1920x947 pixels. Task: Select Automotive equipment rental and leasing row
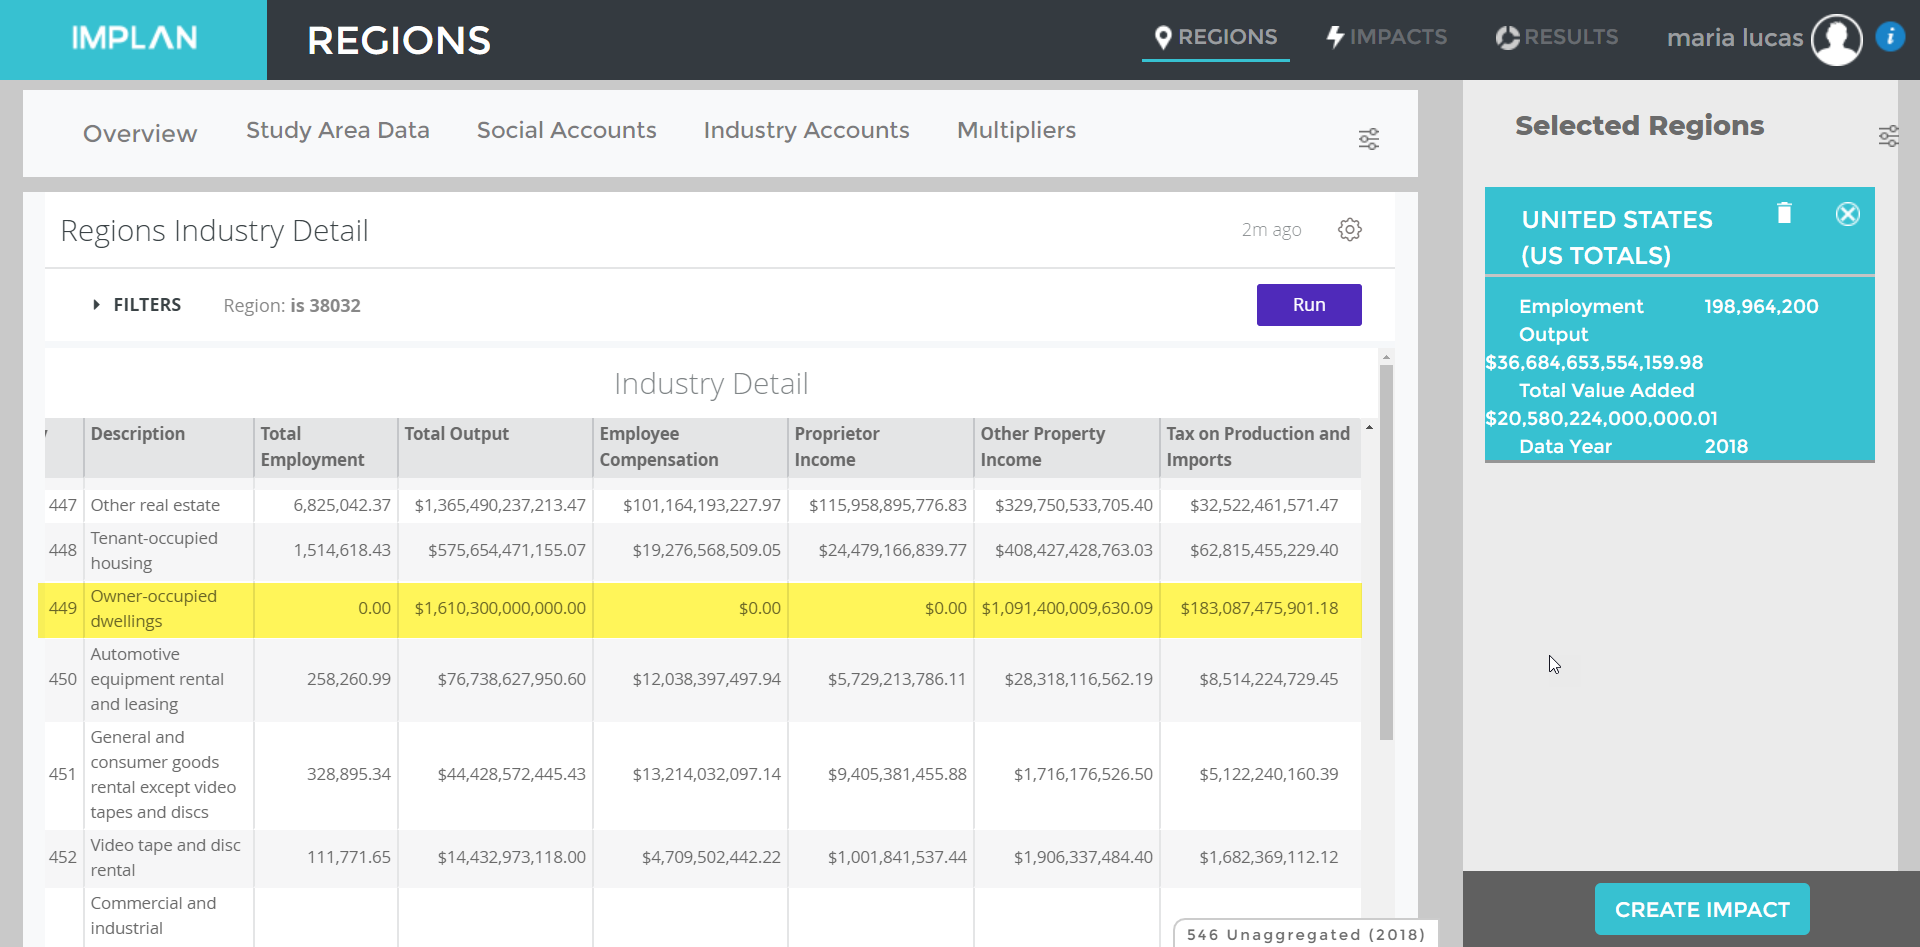[x=703, y=680]
